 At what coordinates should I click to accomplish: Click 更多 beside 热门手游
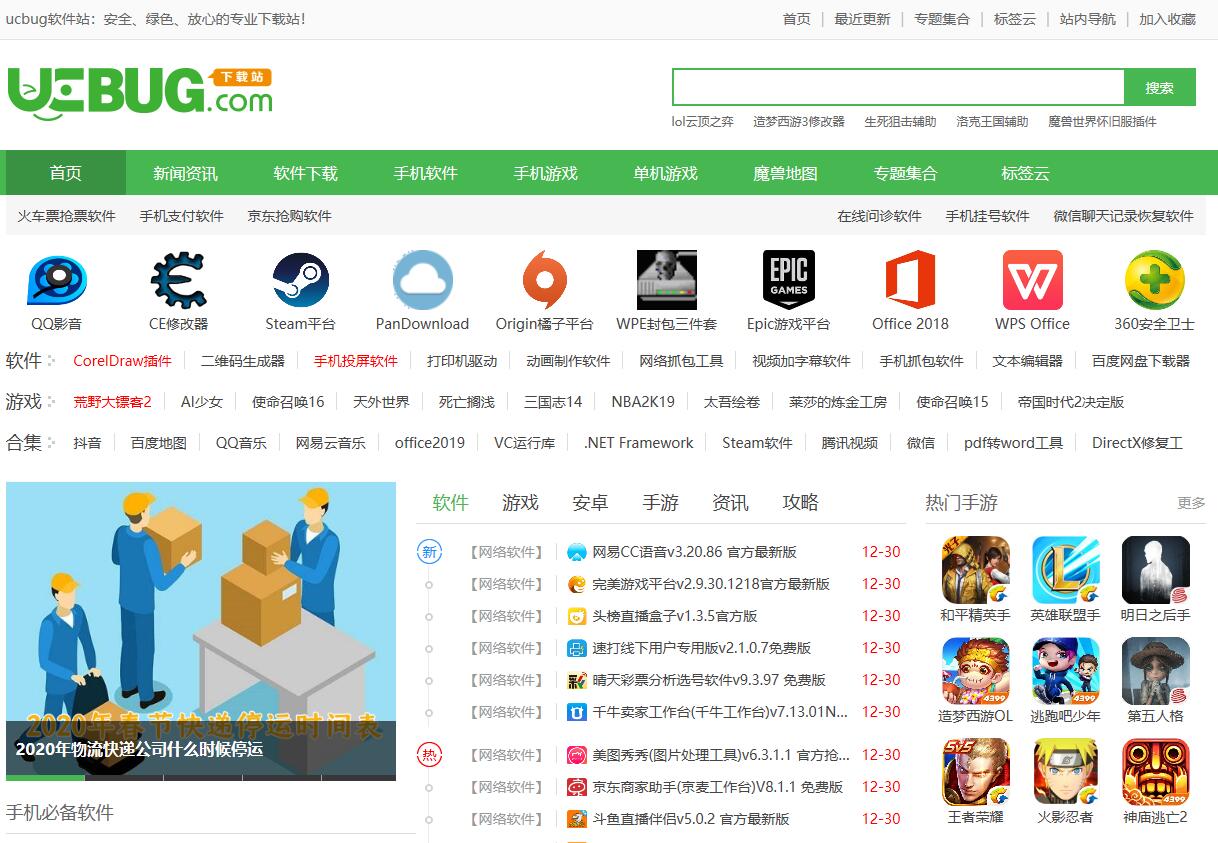pos(1191,503)
